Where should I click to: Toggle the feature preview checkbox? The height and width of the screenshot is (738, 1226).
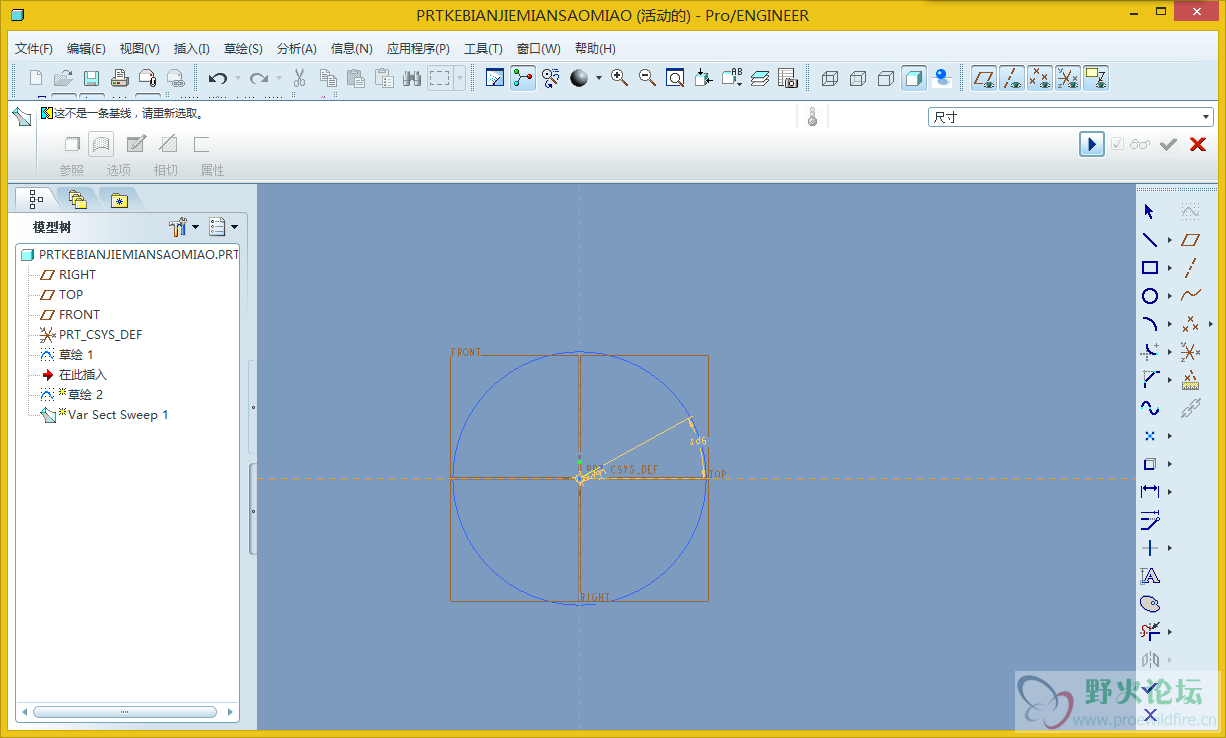pyautogui.click(x=1117, y=144)
